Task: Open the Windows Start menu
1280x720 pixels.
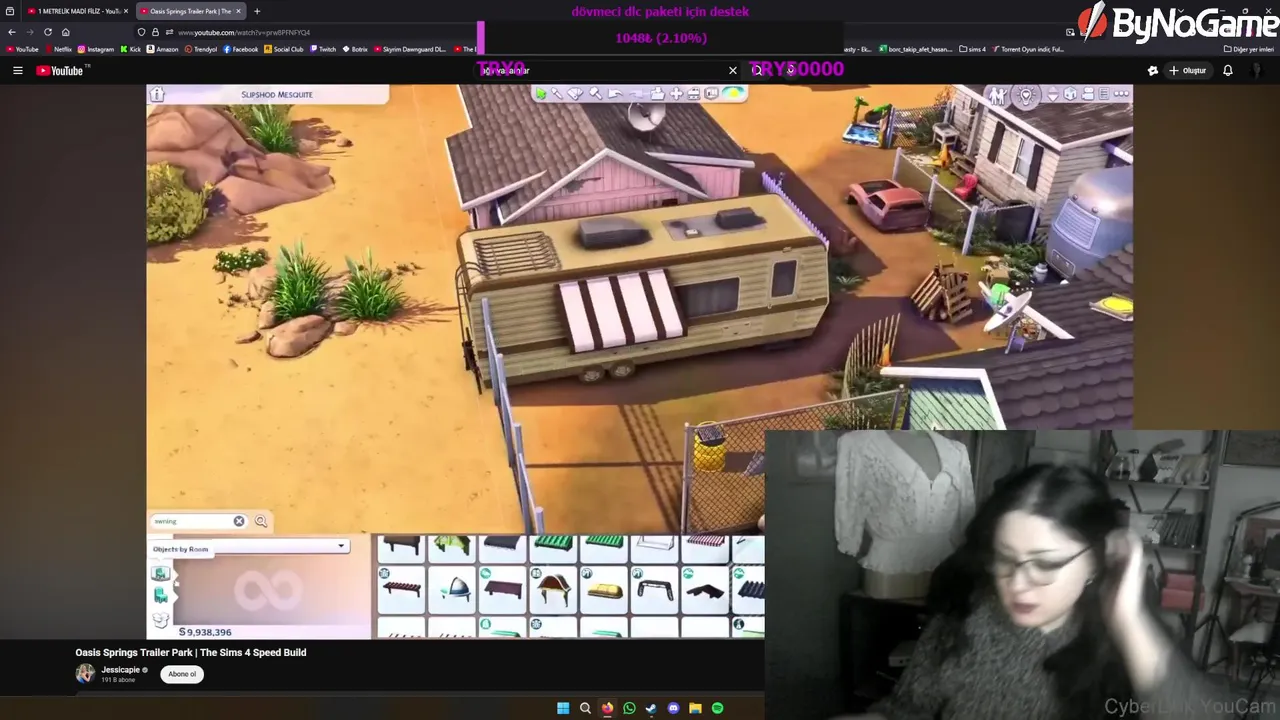Action: [563, 708]
